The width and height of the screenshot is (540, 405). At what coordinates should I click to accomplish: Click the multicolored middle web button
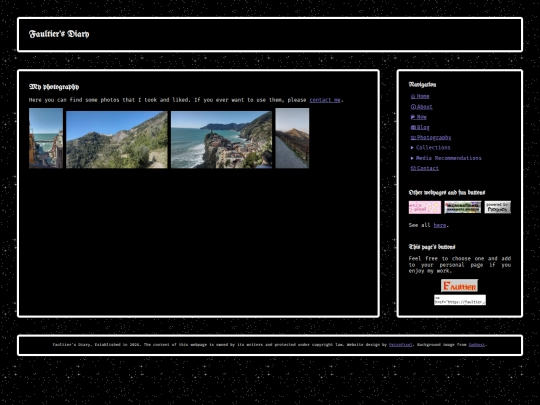click(463, 207)
